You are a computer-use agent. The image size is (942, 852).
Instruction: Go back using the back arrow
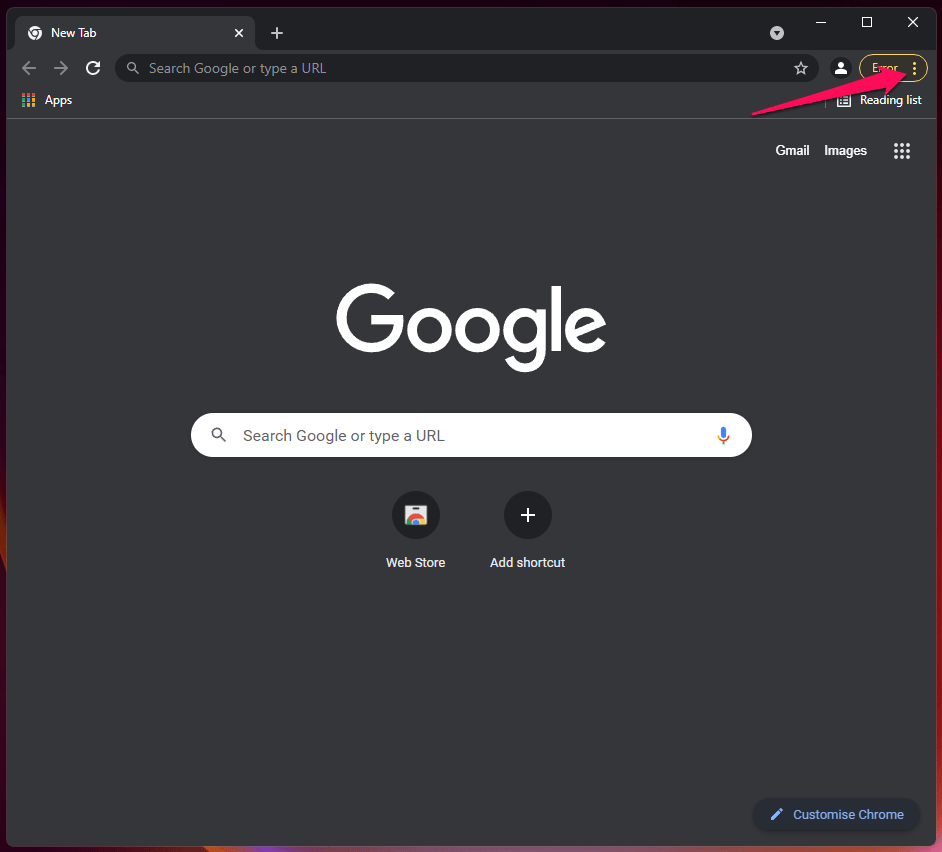(x=29, y=68)
